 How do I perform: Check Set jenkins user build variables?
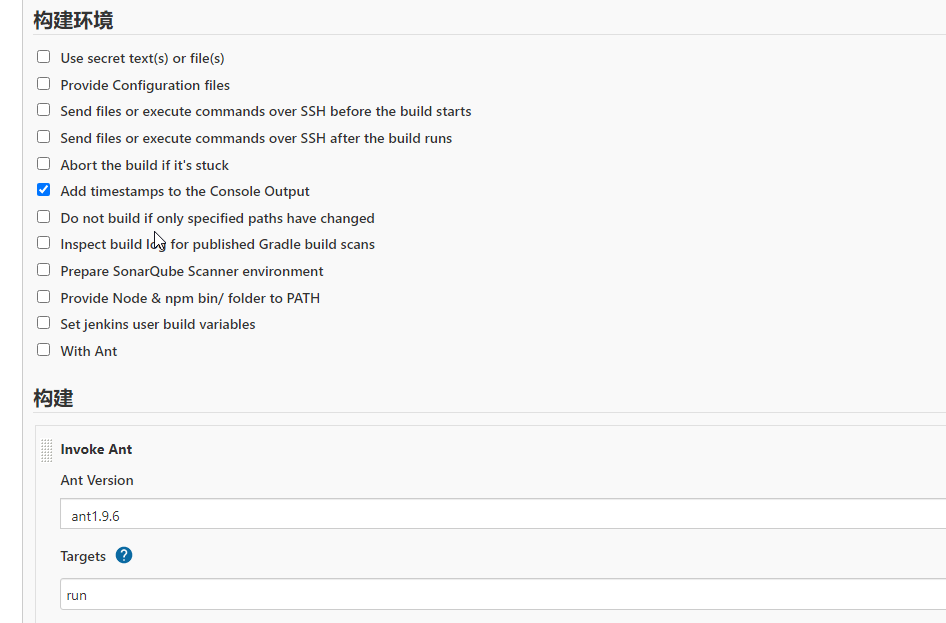tap(43, 323)
